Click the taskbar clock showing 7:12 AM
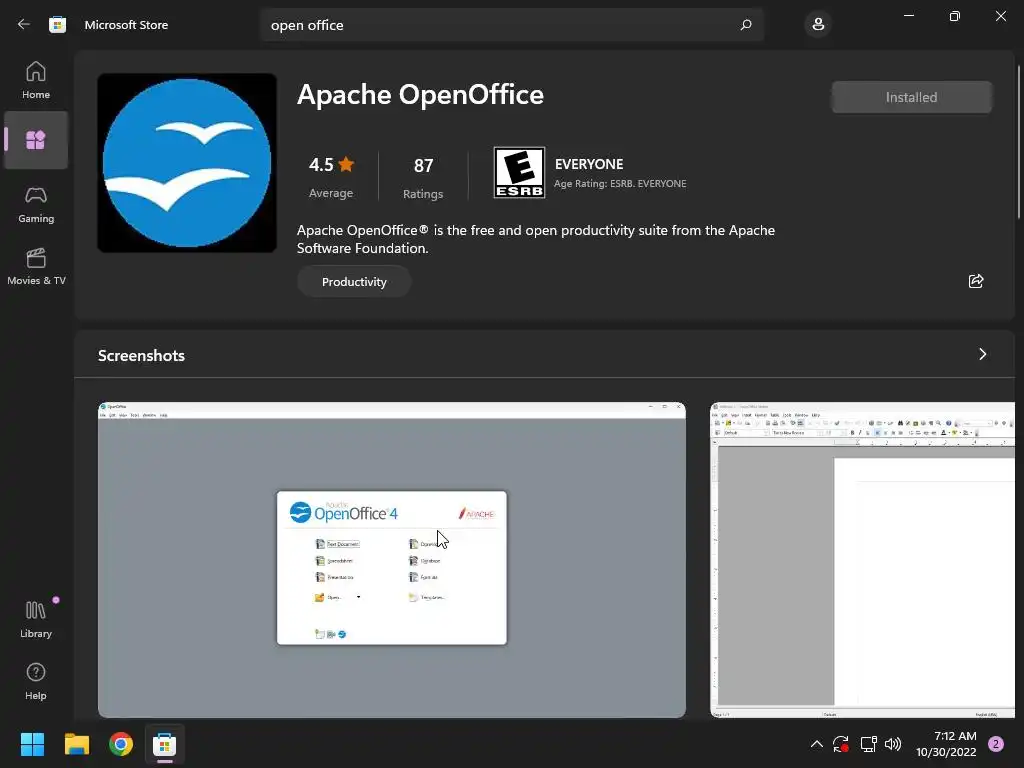Image resolution: width=1024 pixels, height=768 pixels. (946, 744)
